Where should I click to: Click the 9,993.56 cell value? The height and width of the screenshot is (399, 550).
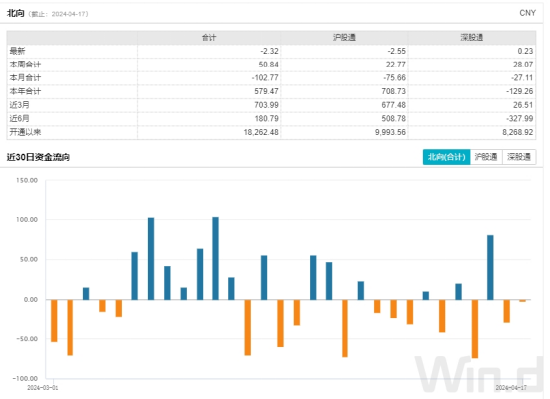pyautogui.click(x=390, y=132)
